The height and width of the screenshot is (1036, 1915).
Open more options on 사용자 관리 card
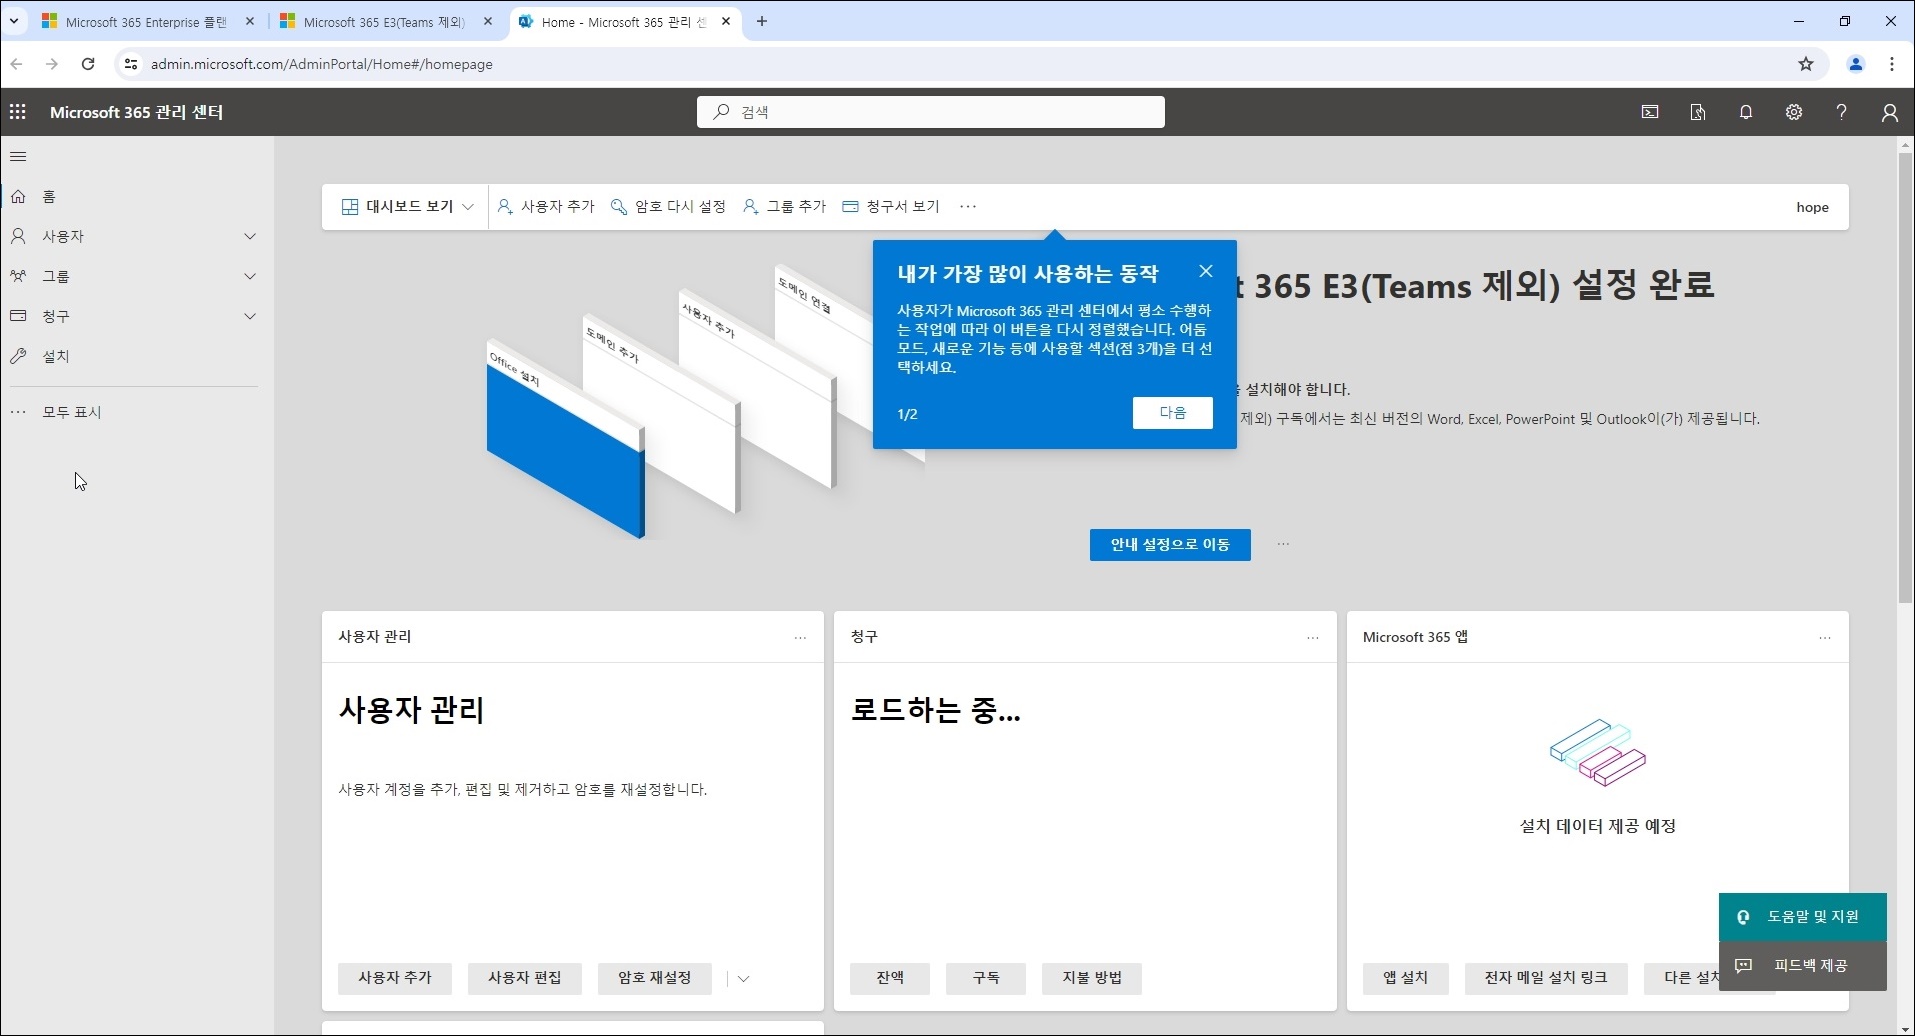800,637
